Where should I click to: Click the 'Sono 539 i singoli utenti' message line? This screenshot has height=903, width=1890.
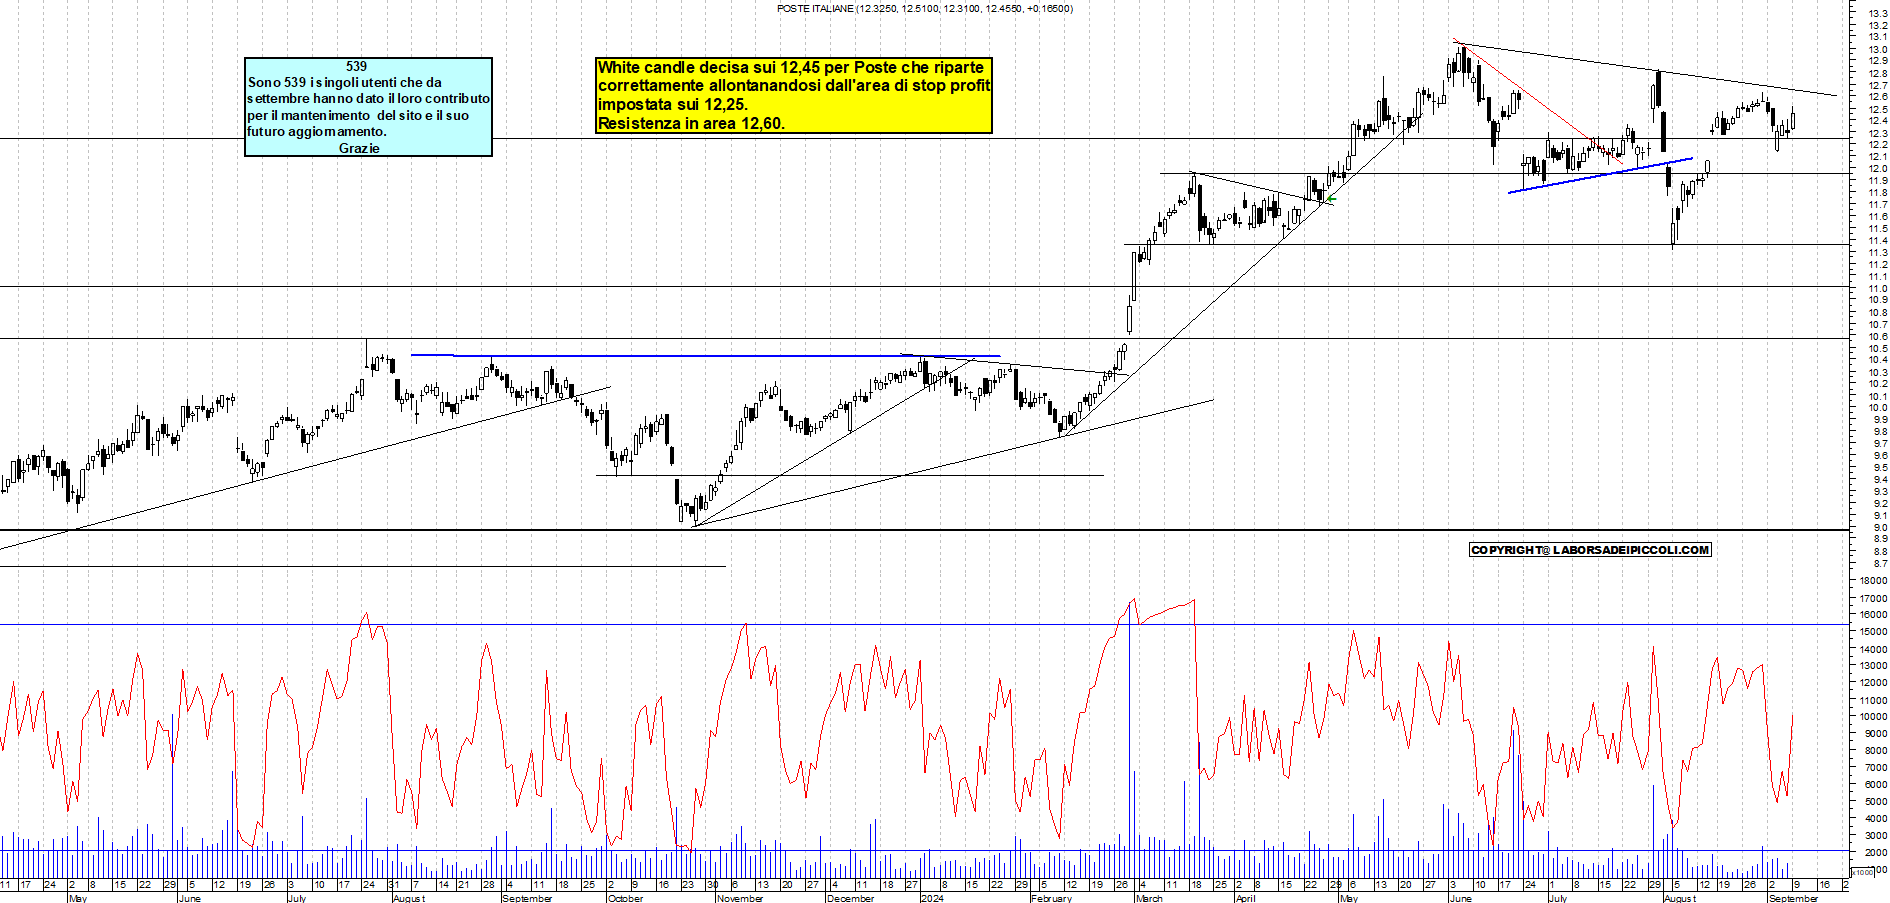(x=345, y=82)
